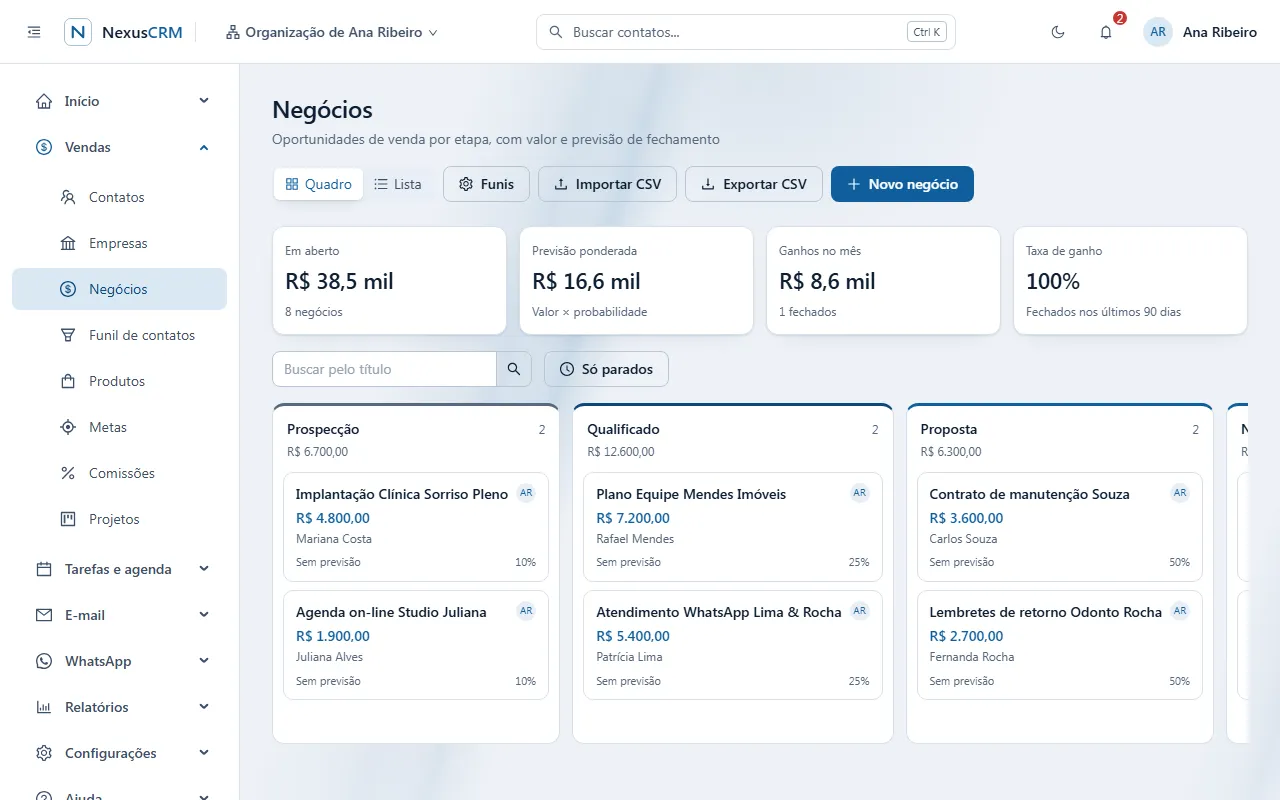Select Negócios in the sidebar menu
Image resolution: width=1280 pixels, height=800 pixels.
(x=119, y=289)
